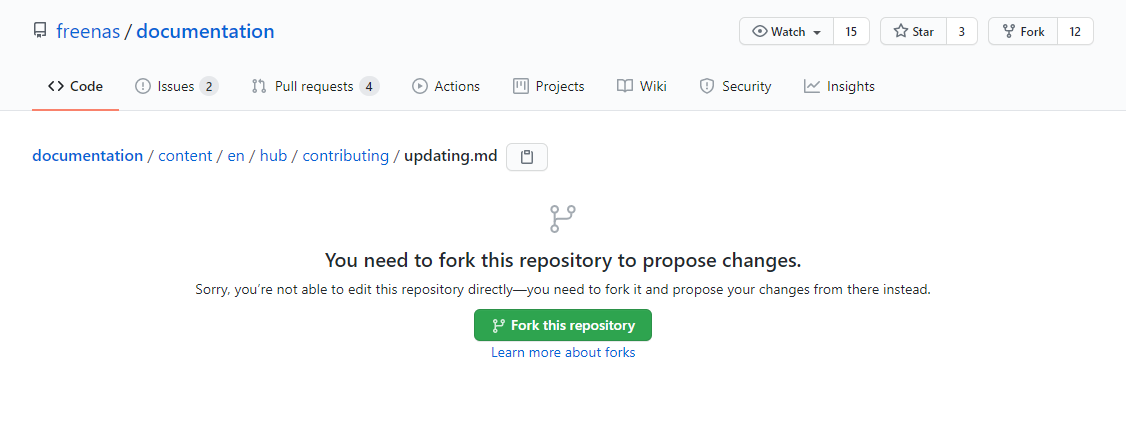Navigate to contributing folder in breadcrumb
Image resolution: width=1126 pixels, height=441 pixels.
click(x=345, y=156)
